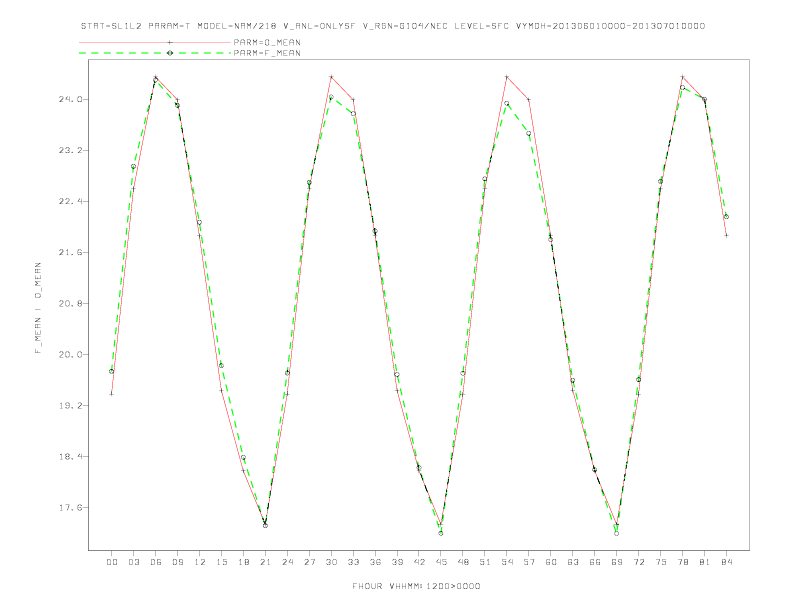
Task: Click the x-axis tick label 48
Action: (x=463, y=562)
